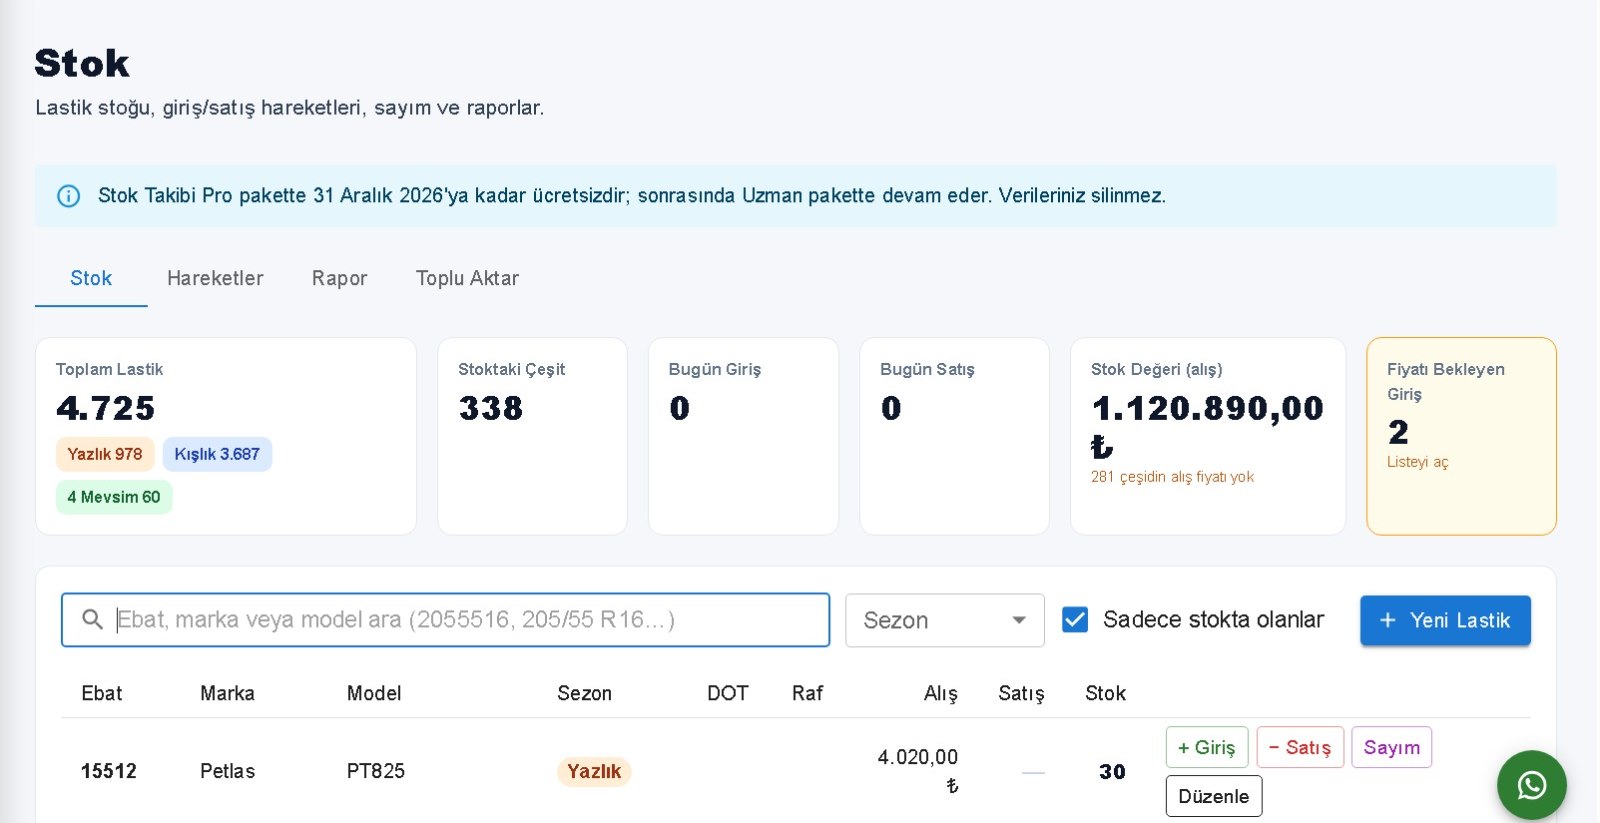The height and width of the screenshot is (823, 1600).
Task: Click the Kışlık 3.687 badge
Action: coord(217,454)
